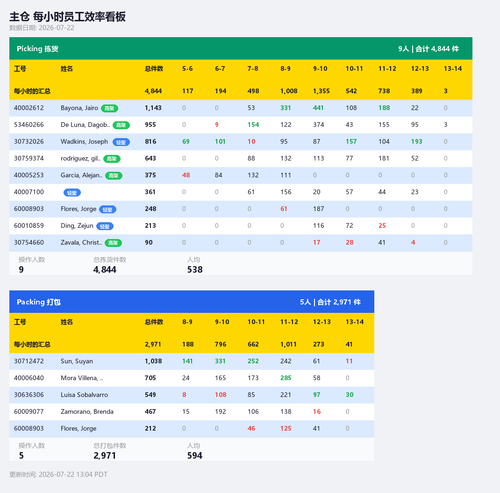The image size is (500, 493).
Task: Click the name Luisa Sobalvarro
Action: [84, 395]
